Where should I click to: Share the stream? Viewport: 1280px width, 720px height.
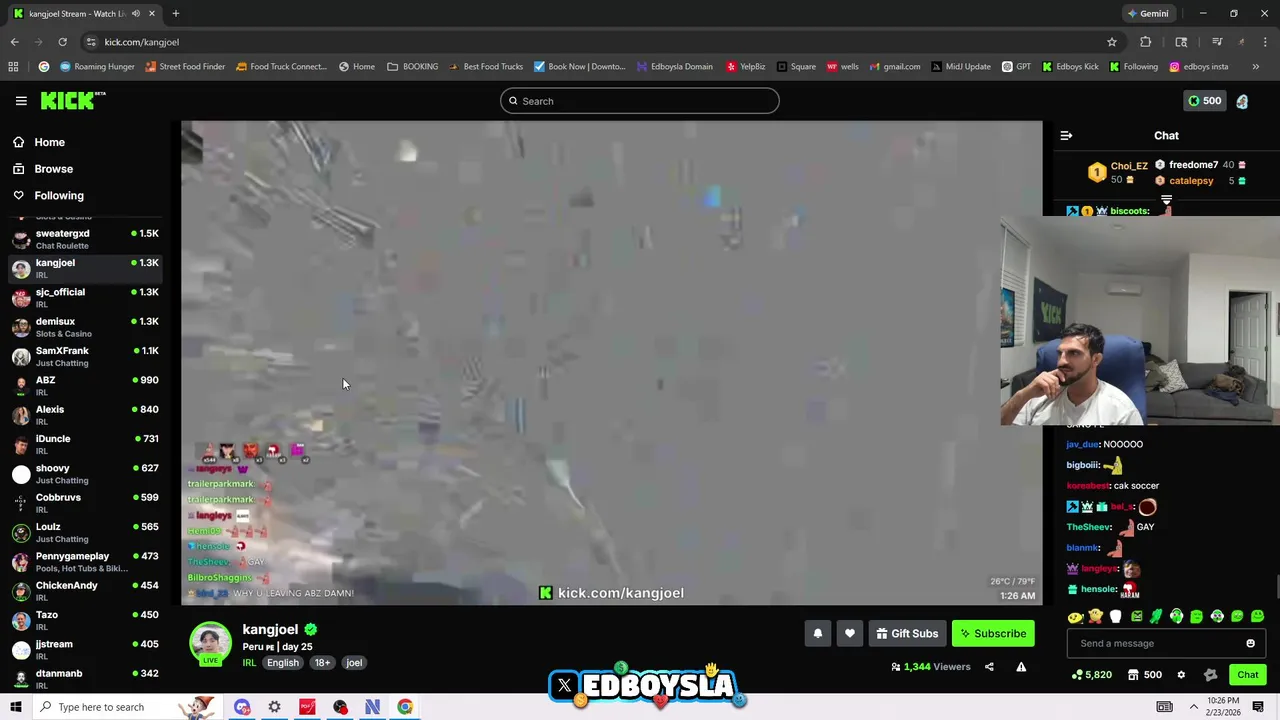pos(989,667)
